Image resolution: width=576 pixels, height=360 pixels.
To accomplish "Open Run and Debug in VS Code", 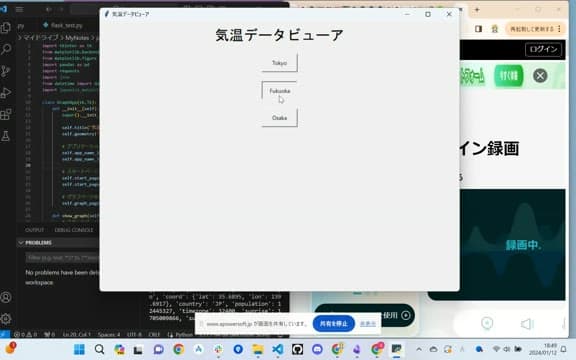I will (6, 93).
